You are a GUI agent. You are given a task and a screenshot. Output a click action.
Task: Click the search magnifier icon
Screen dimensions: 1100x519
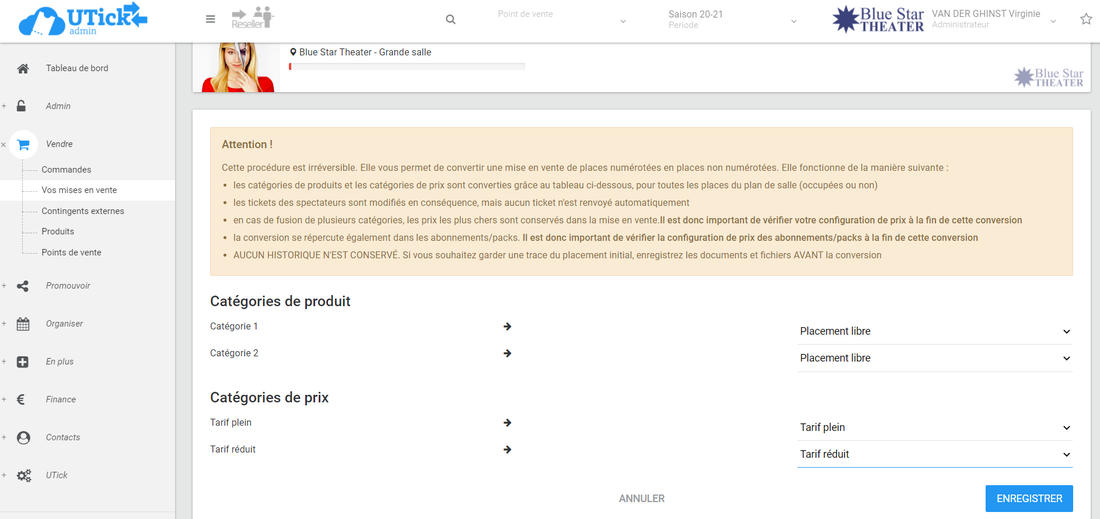450,20
